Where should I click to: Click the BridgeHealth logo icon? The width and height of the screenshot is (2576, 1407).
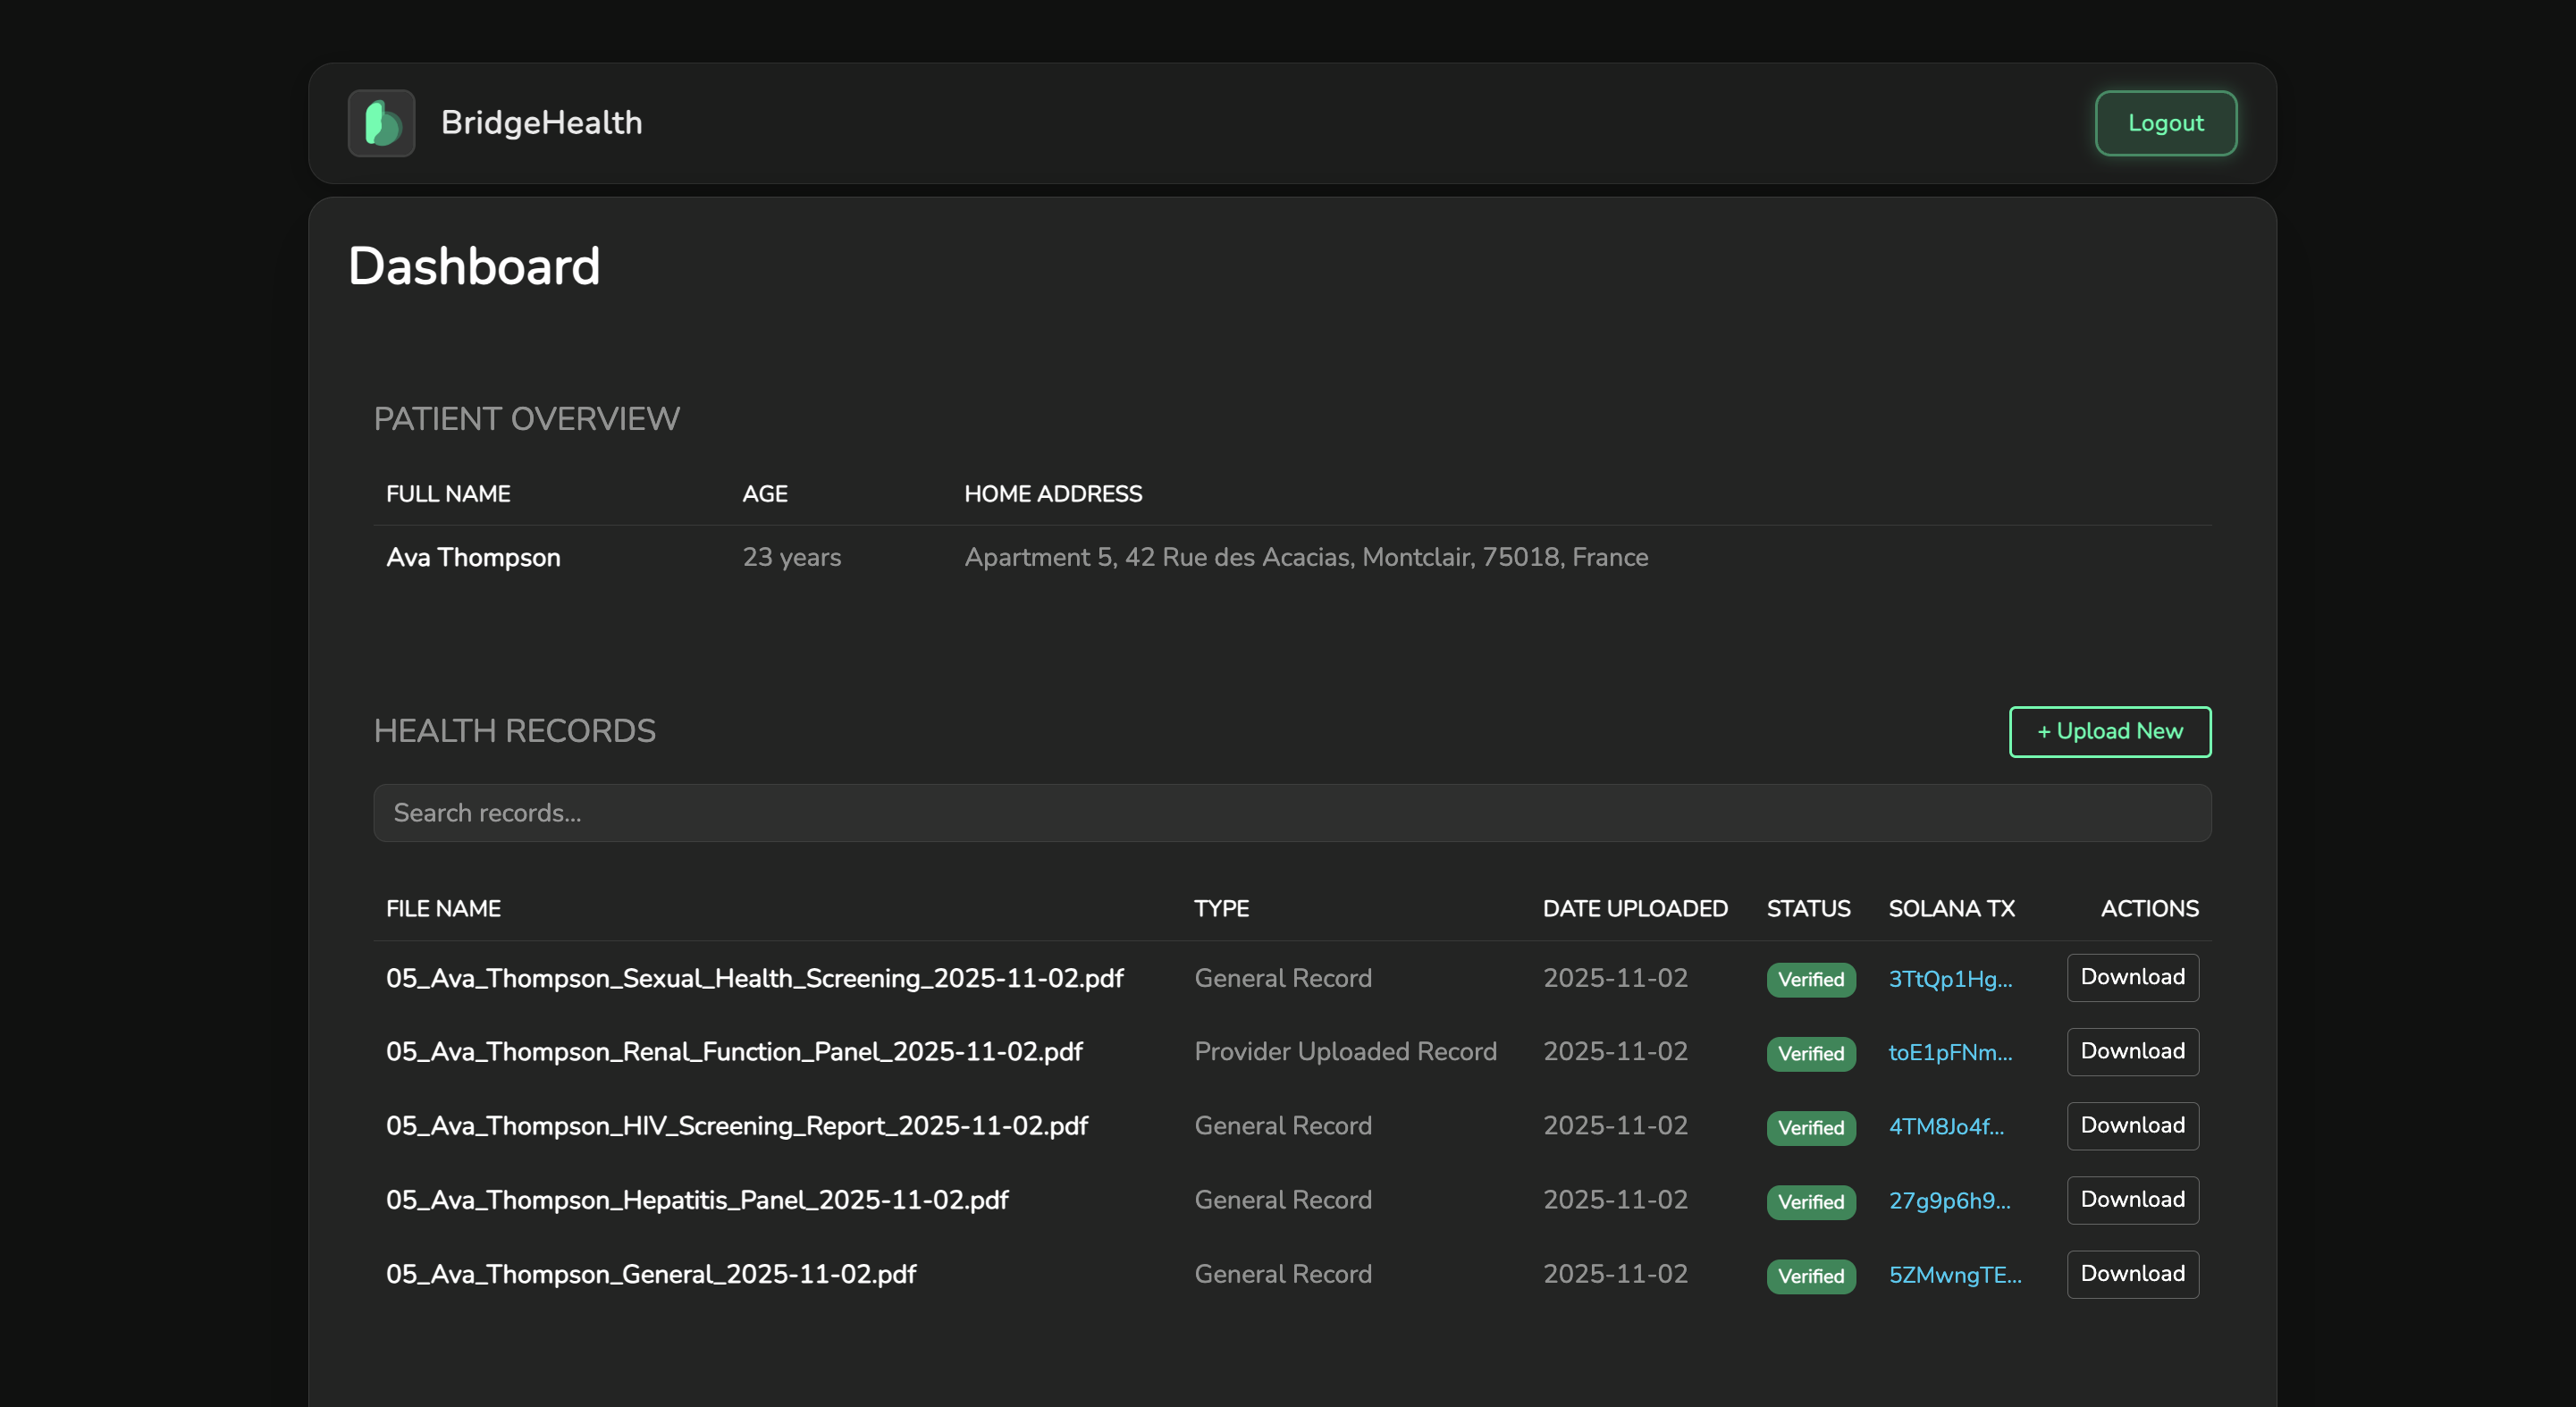point(381,123)
